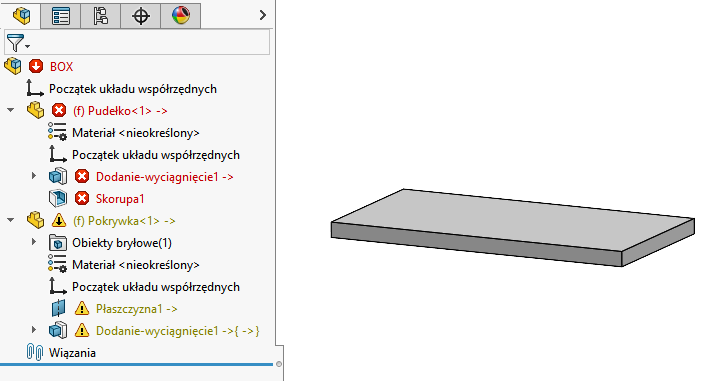Collapse the Pudełko<1> component node
The image size is (723, 381).
click(x=11, y=110)
